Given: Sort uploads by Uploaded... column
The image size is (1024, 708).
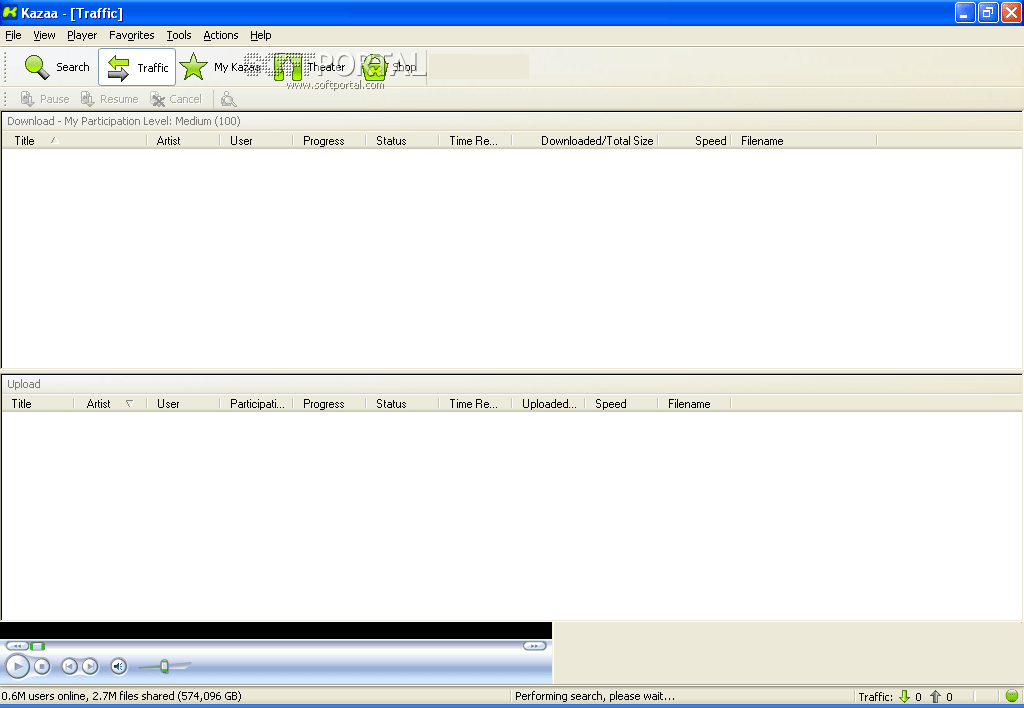Looking at the screenshot, I should (x=549, y=404).
